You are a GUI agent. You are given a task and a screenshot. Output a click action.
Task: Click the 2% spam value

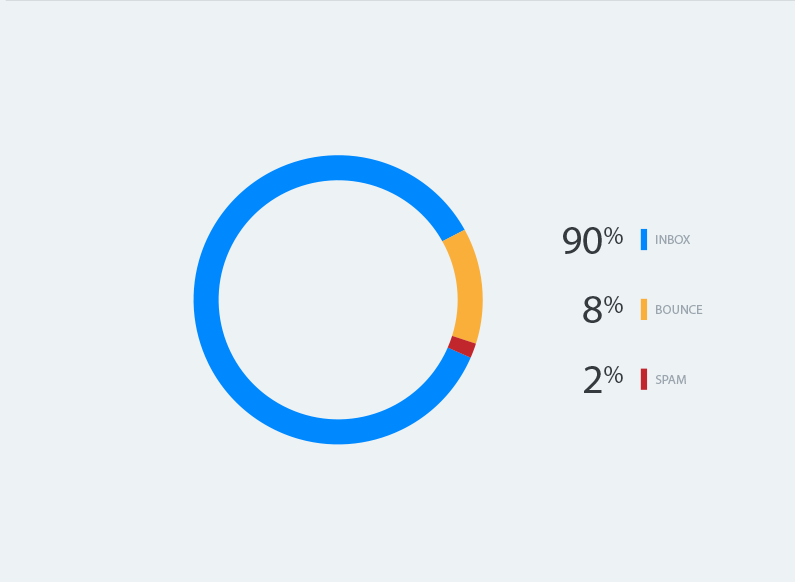click(603, 380)
